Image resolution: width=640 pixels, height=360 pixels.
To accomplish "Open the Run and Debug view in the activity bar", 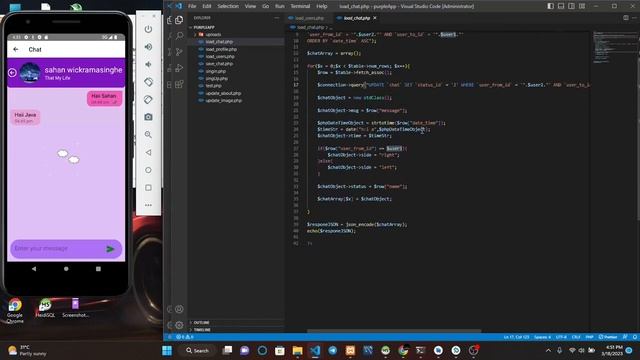I will (x=179, y=68).
